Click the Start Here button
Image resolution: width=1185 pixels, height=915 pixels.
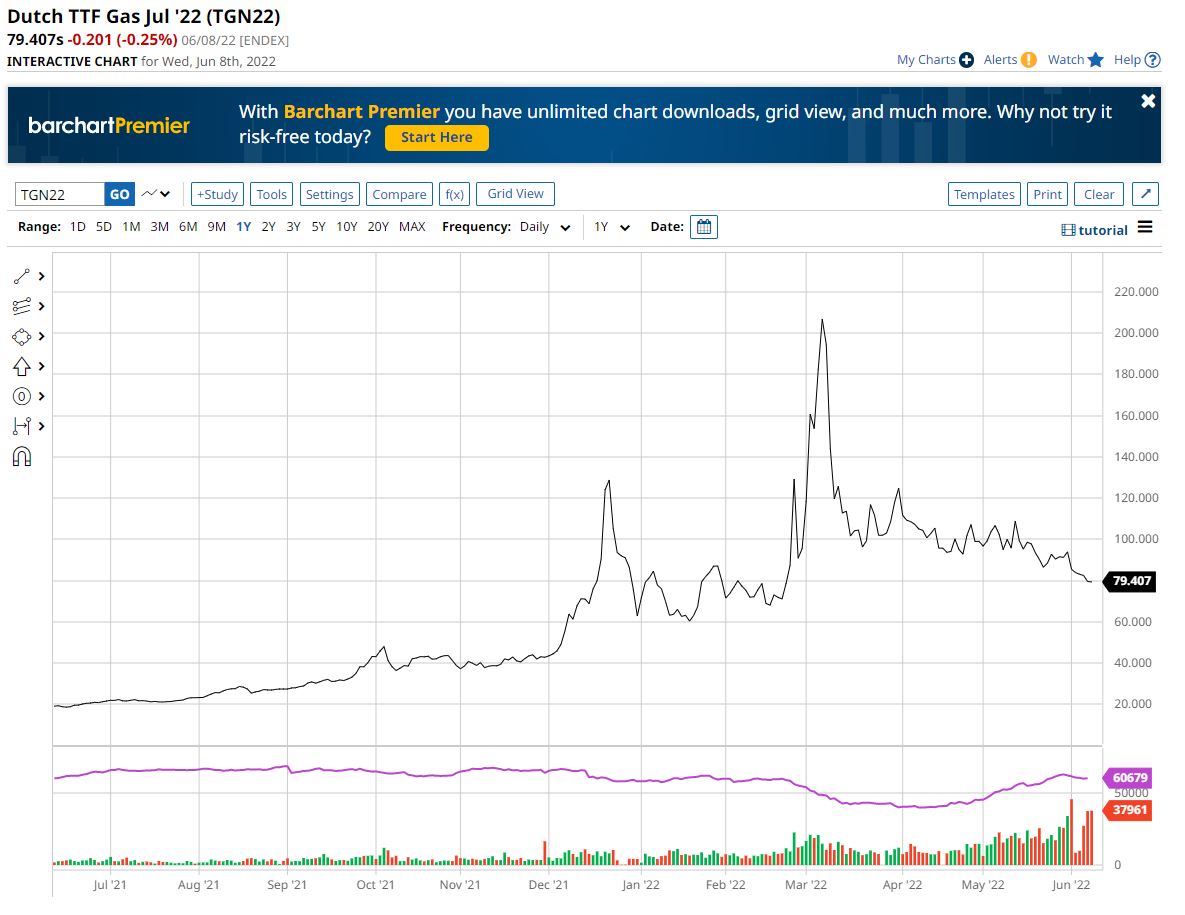point(436,138)
